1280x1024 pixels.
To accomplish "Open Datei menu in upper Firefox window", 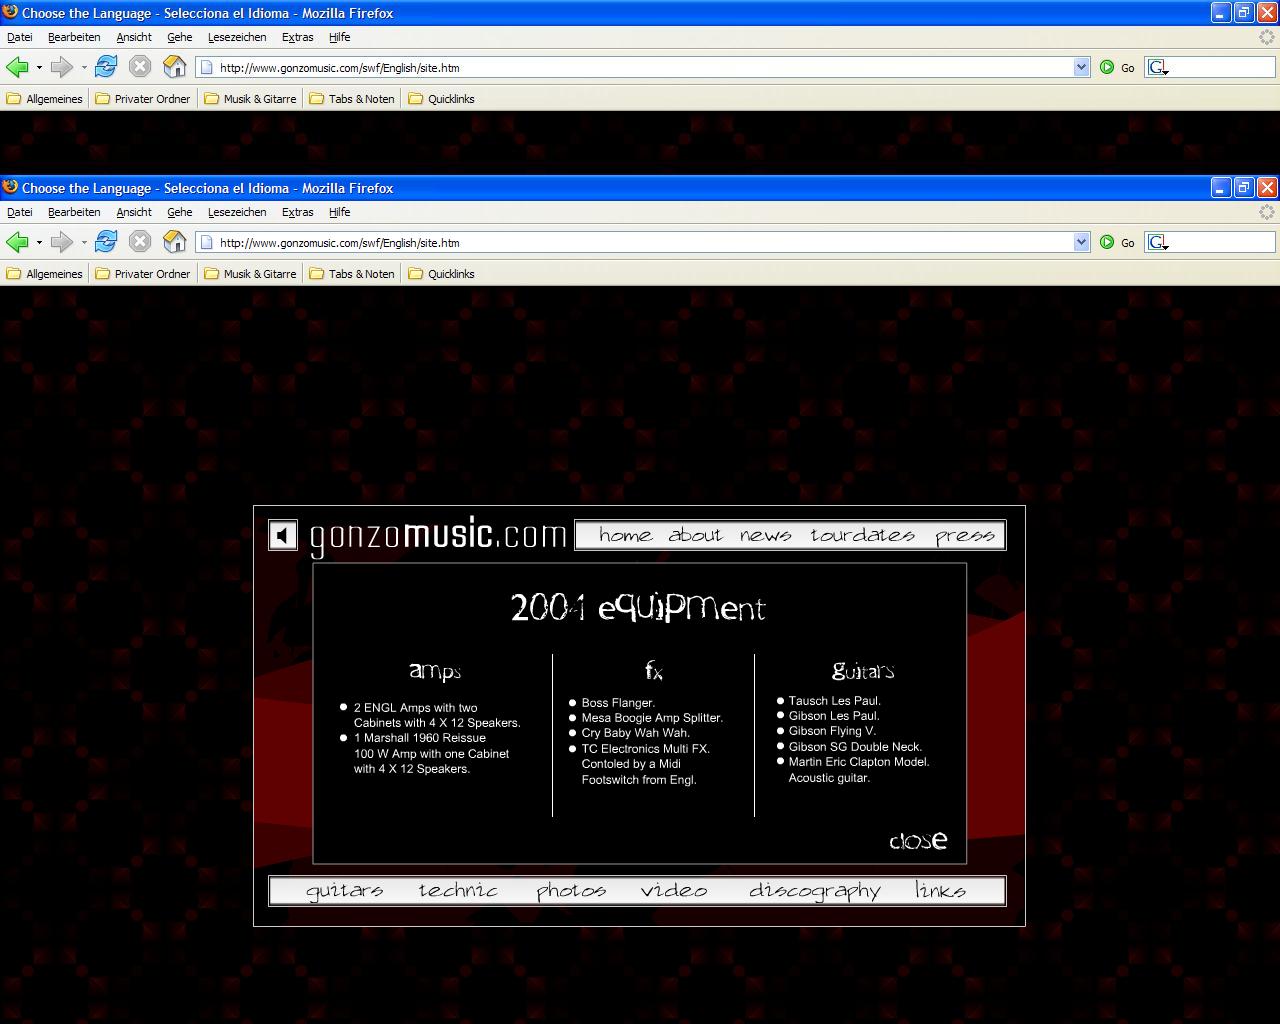I will 20,37.
